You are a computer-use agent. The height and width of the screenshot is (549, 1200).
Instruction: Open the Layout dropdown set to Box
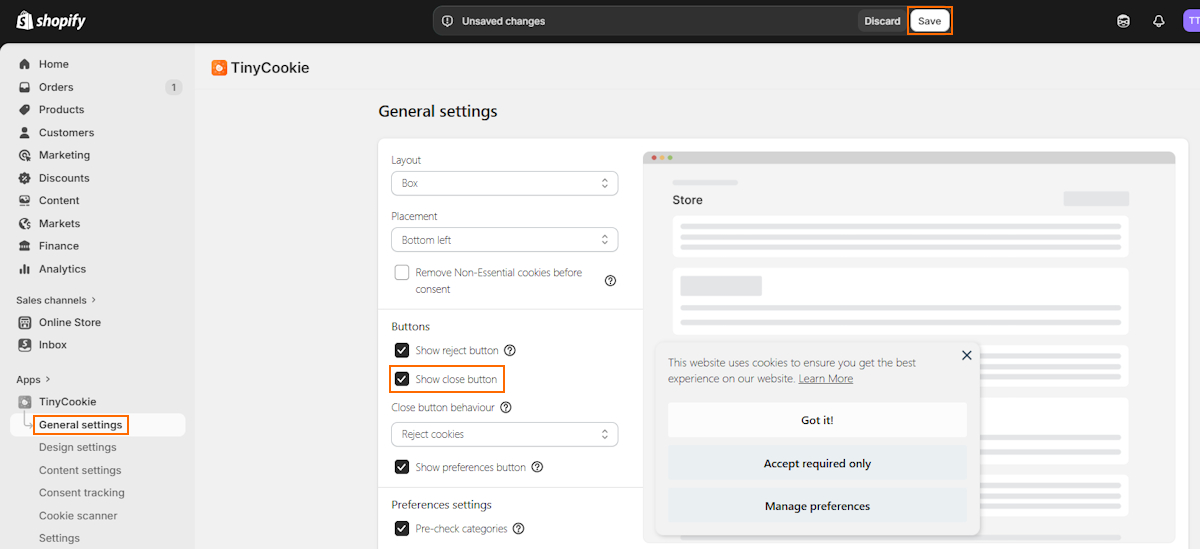point(504,183)
